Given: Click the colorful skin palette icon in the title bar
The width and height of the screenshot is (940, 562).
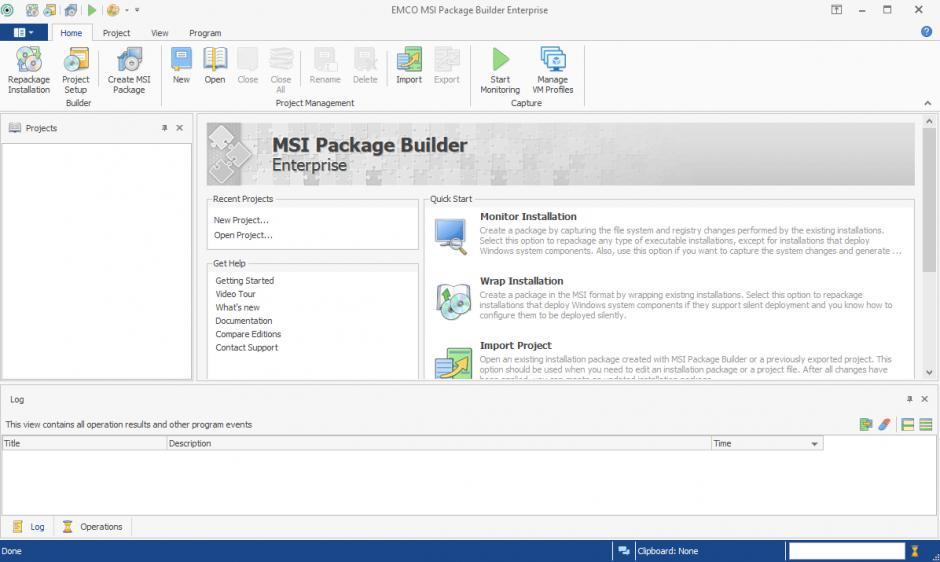Looking at the screenshot, I should coord(113,10).
